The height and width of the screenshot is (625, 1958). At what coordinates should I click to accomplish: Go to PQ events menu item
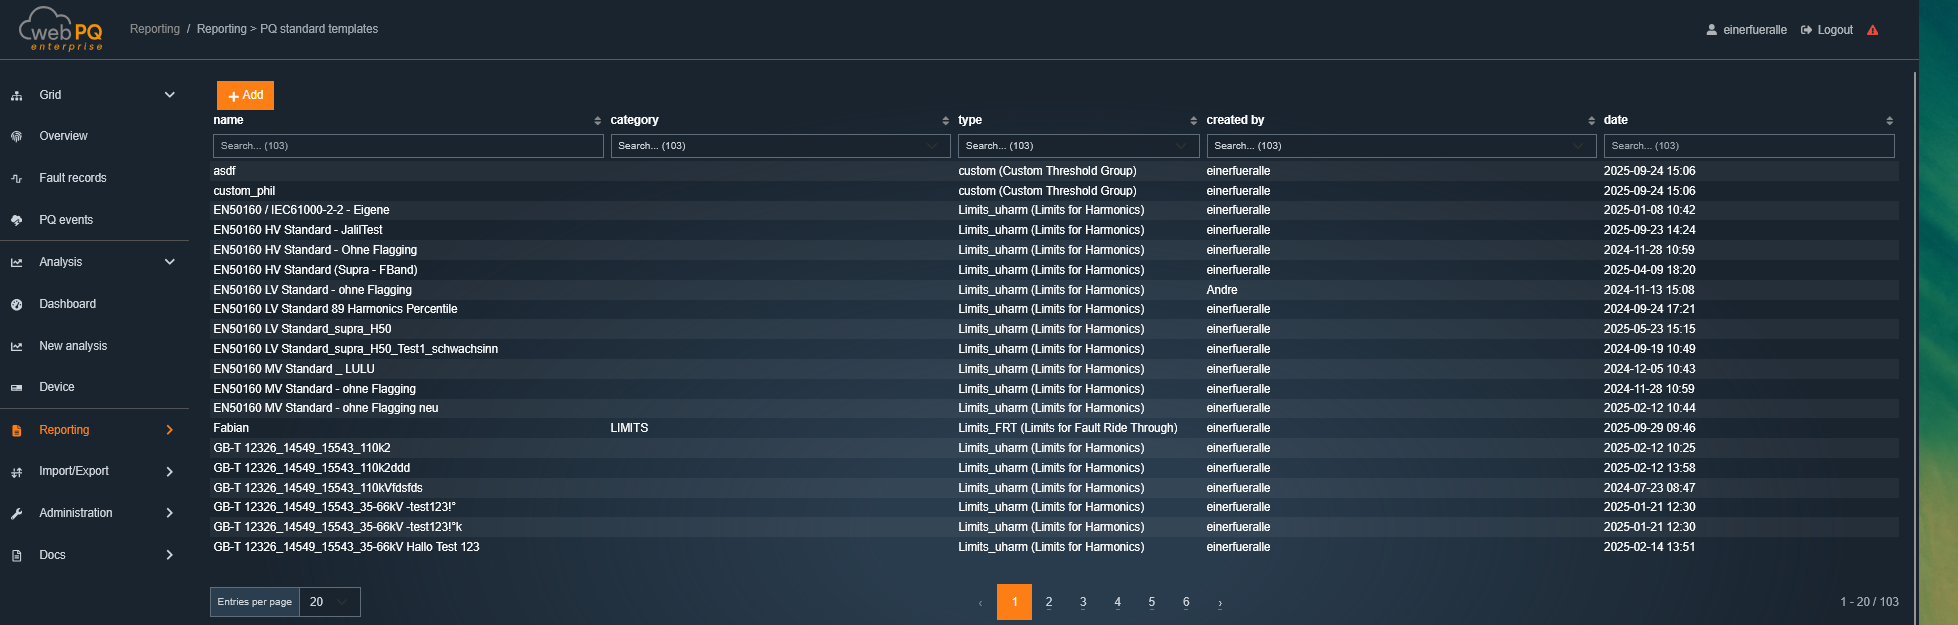tap(66, 220)
